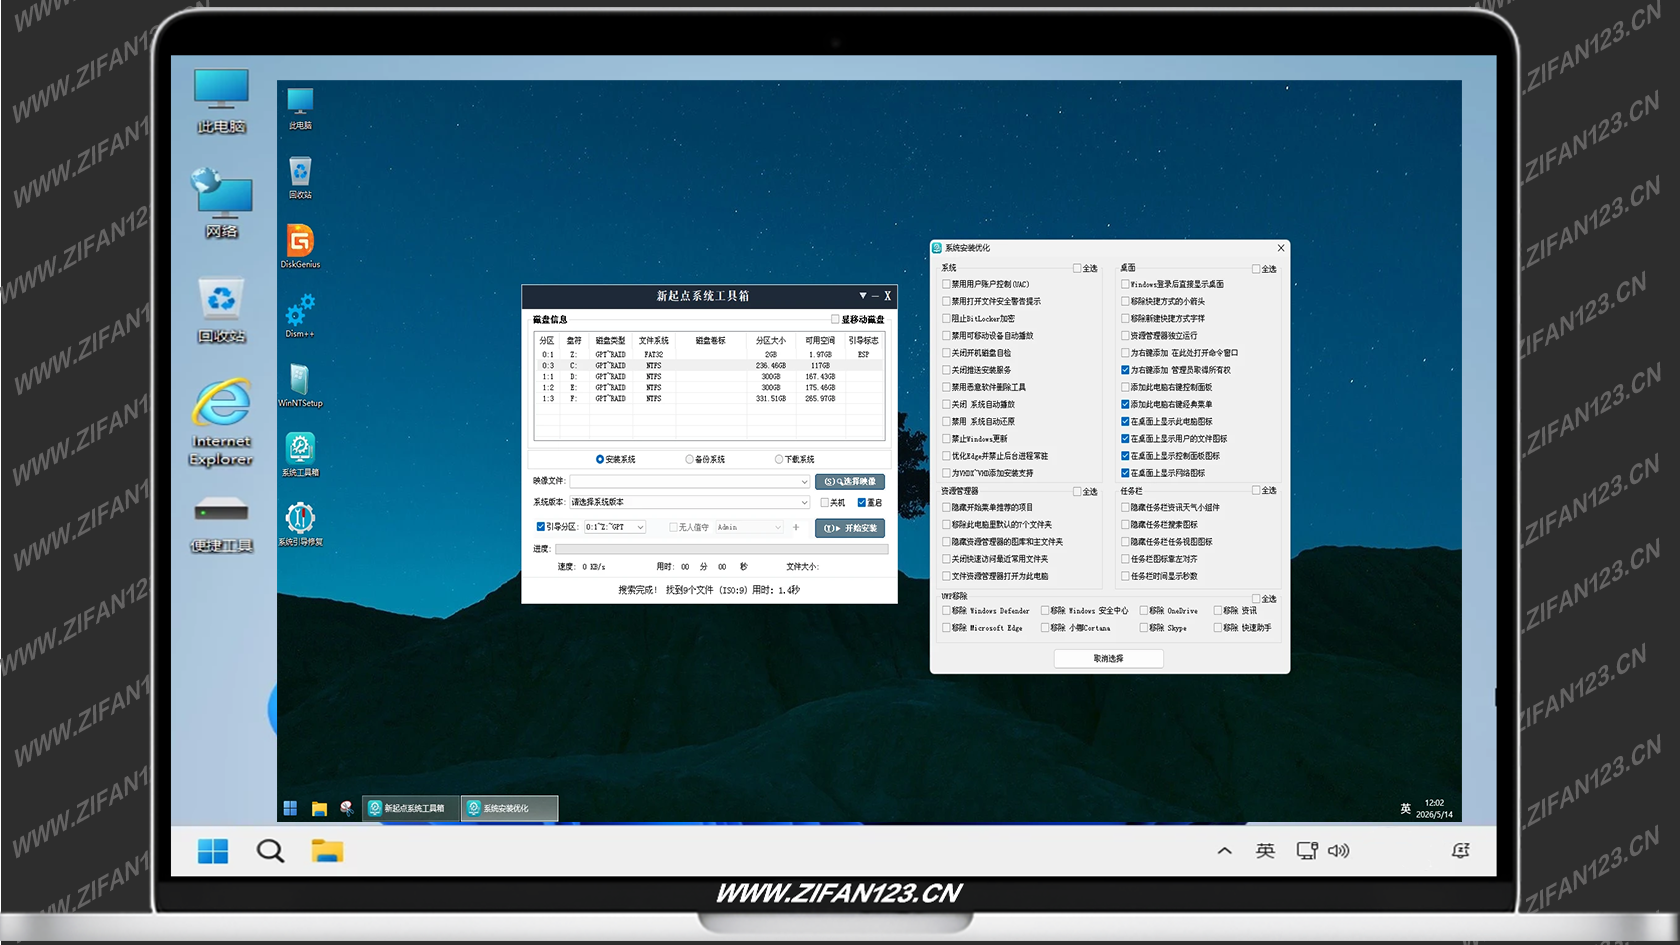Viewport: 1680px width, 945px height.
Task: Select the 安装系统 radio option
Action: 616,459
